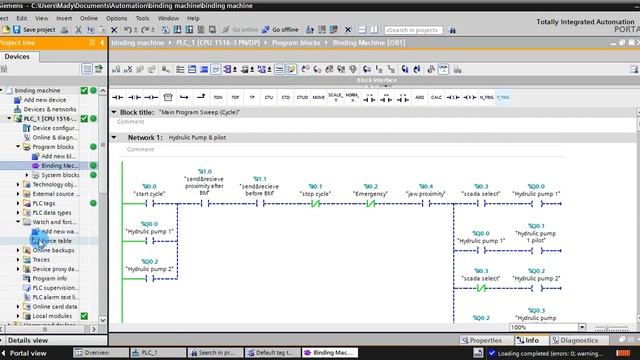Insert network using editor toolbar icon
Viewport: 640px width, 360px height.
[116, 69]
